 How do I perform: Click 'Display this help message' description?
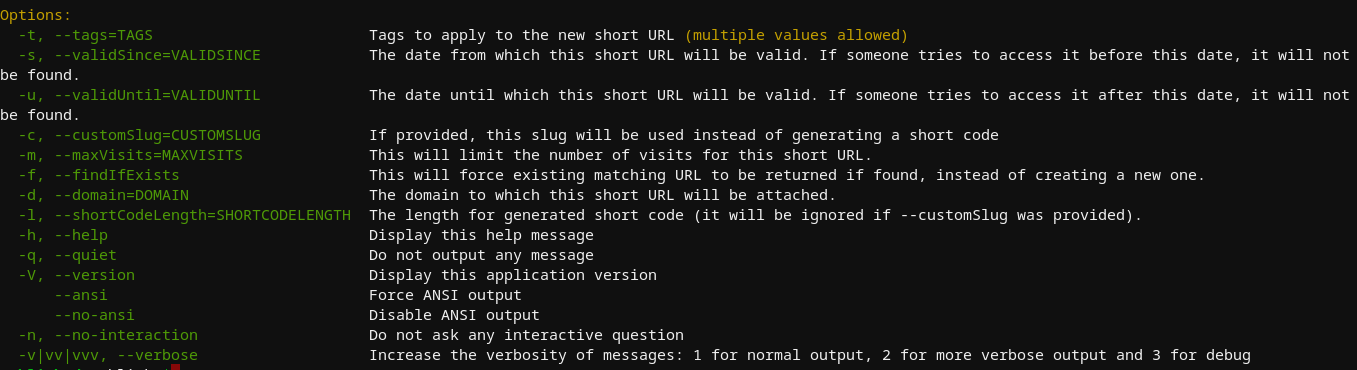481,235
